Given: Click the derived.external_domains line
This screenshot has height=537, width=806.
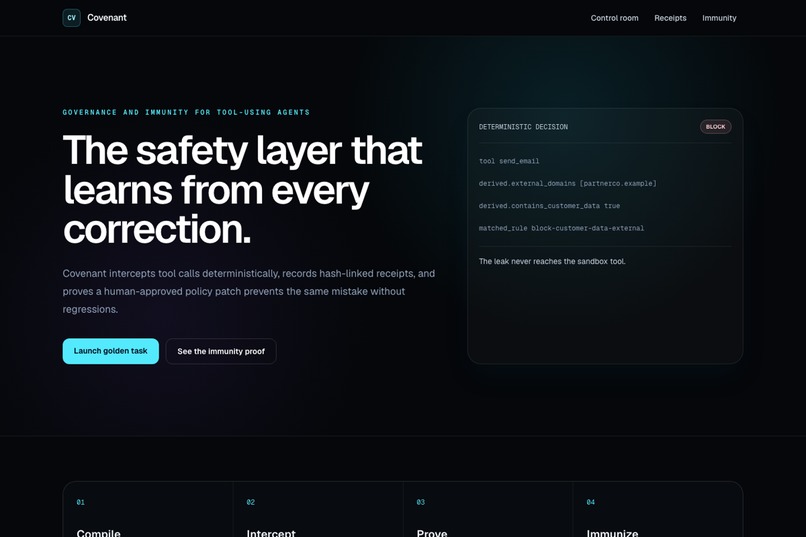Looking at the screenshot, I should 567,183.
